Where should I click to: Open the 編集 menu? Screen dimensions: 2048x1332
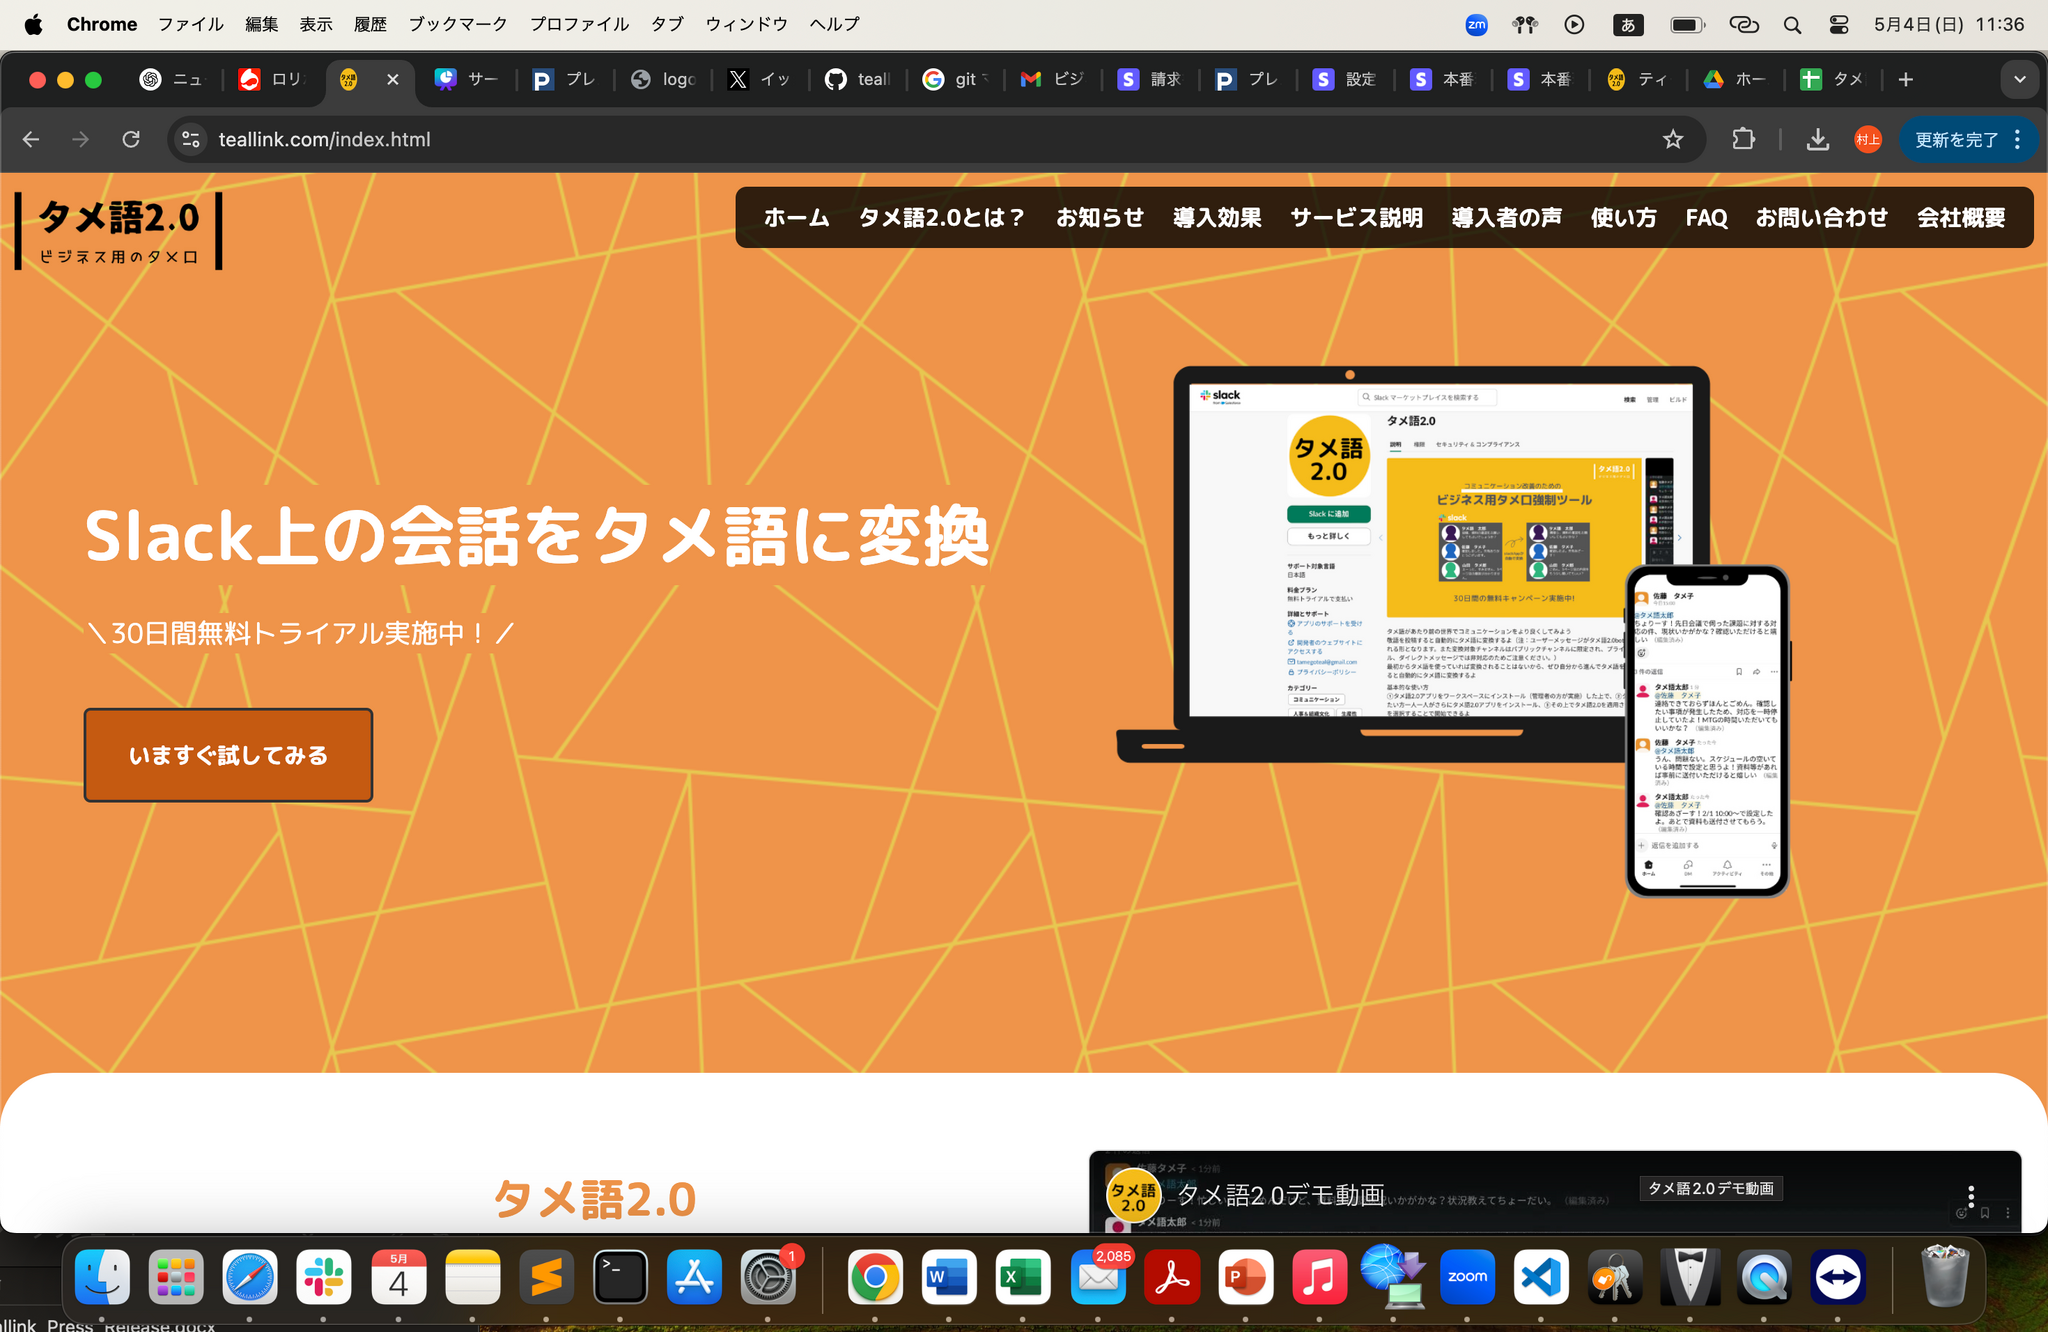pos(262,24)
